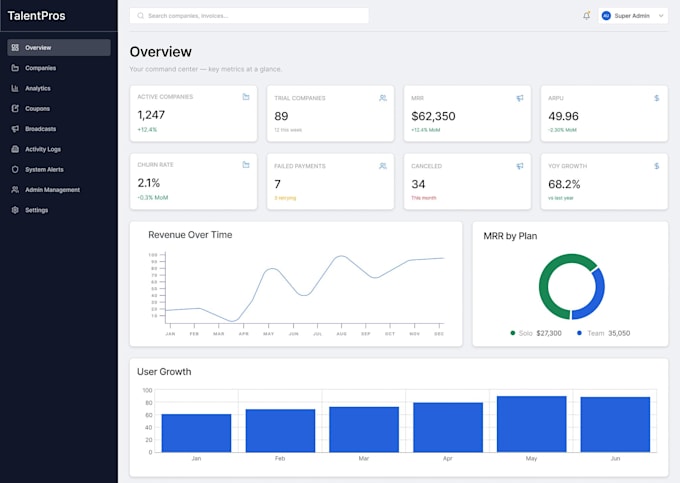Click the 34 canceled value
Screen dimensions: 680x483
pyautogui.click(x=418, y=184)
